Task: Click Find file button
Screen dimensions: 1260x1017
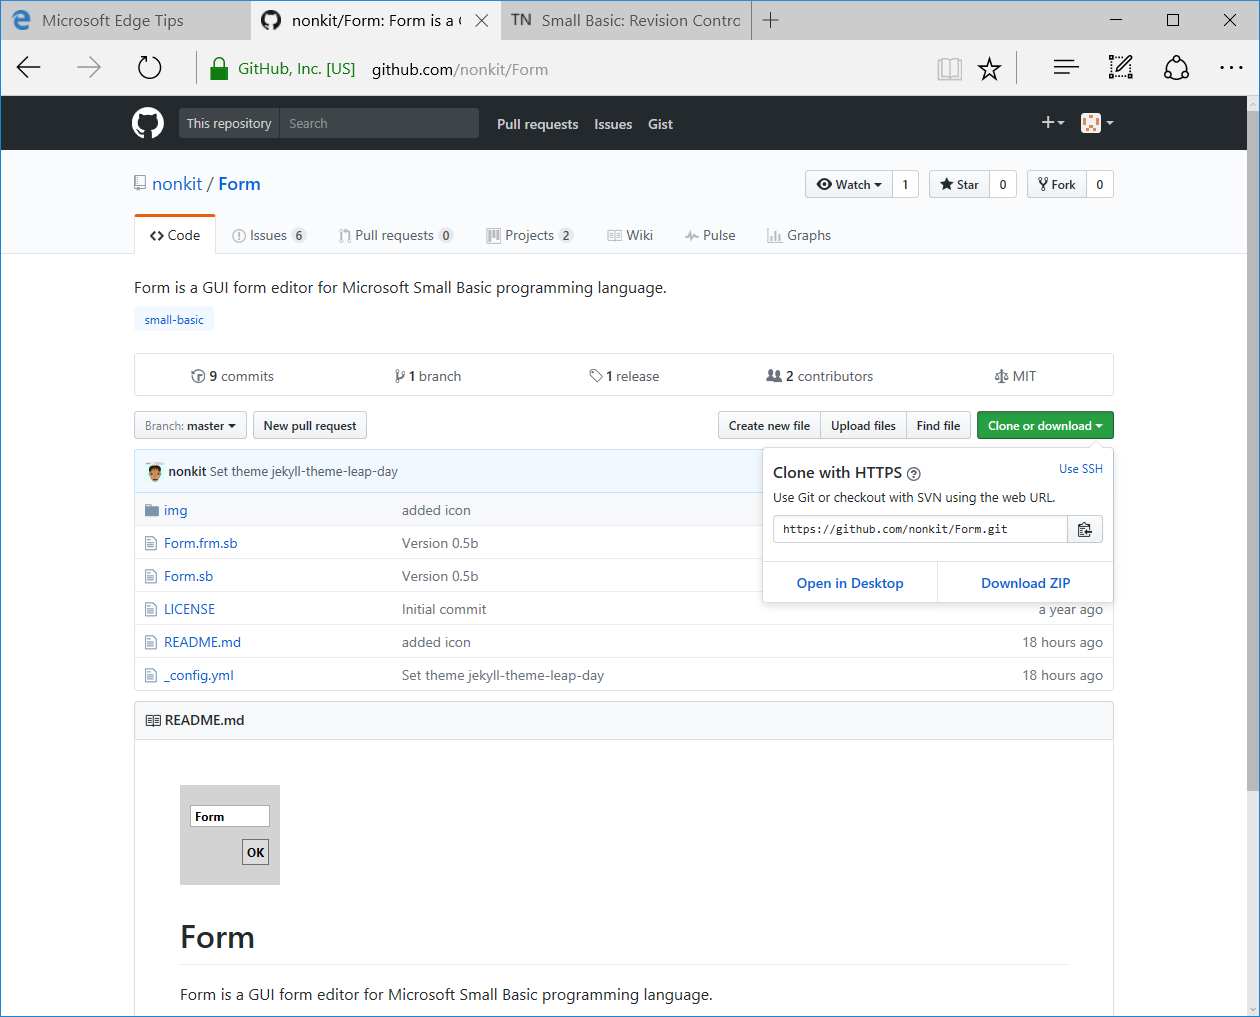Action: (938, 426)
